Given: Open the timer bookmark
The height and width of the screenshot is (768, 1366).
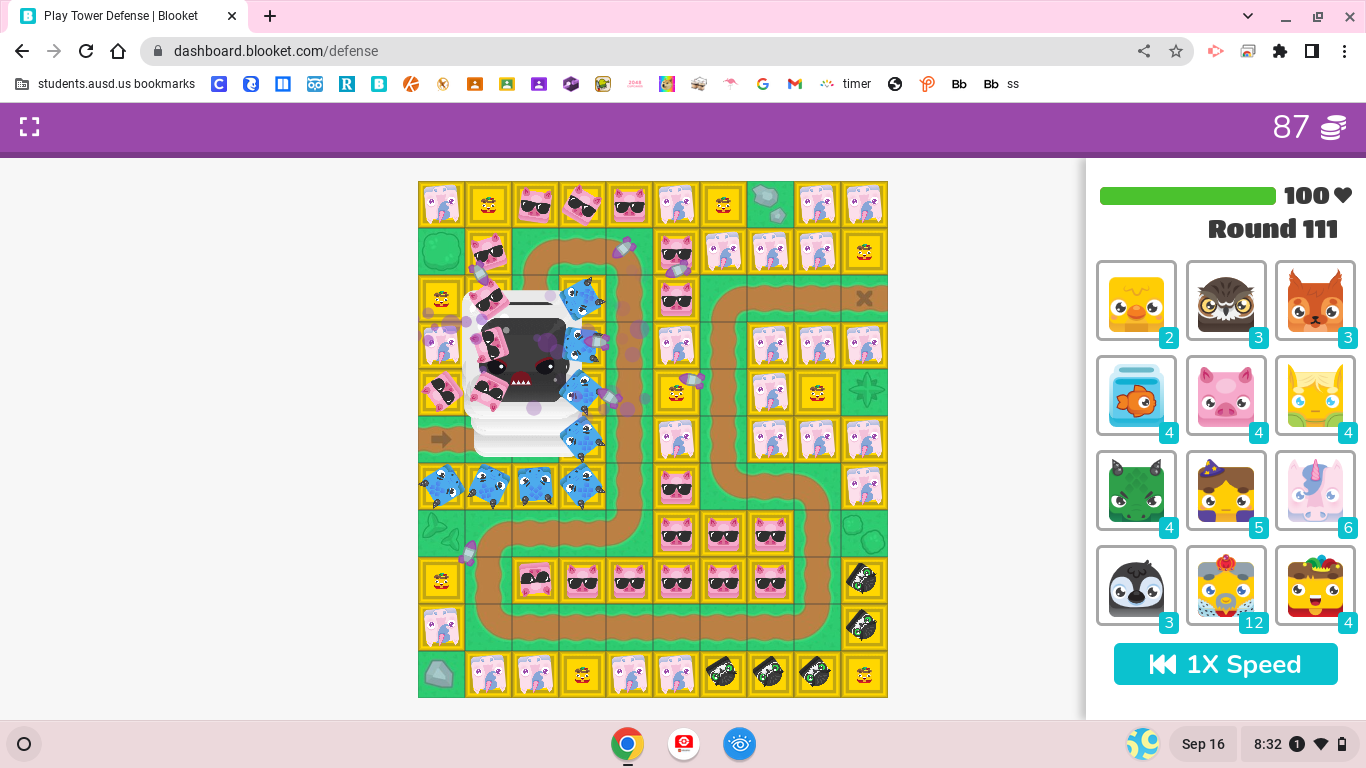Looking at the screenshot, I should pos(848,84).
